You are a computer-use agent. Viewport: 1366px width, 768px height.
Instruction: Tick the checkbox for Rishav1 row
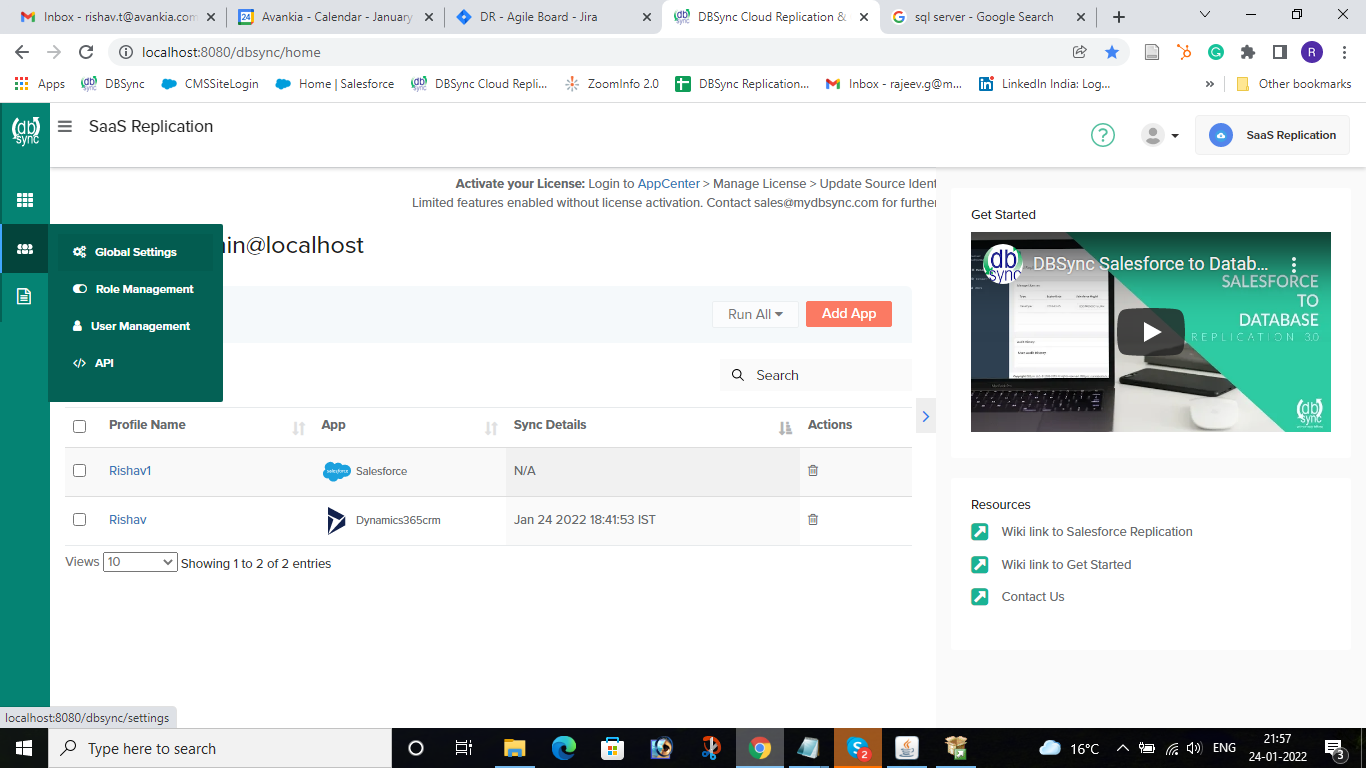point(80,471)
